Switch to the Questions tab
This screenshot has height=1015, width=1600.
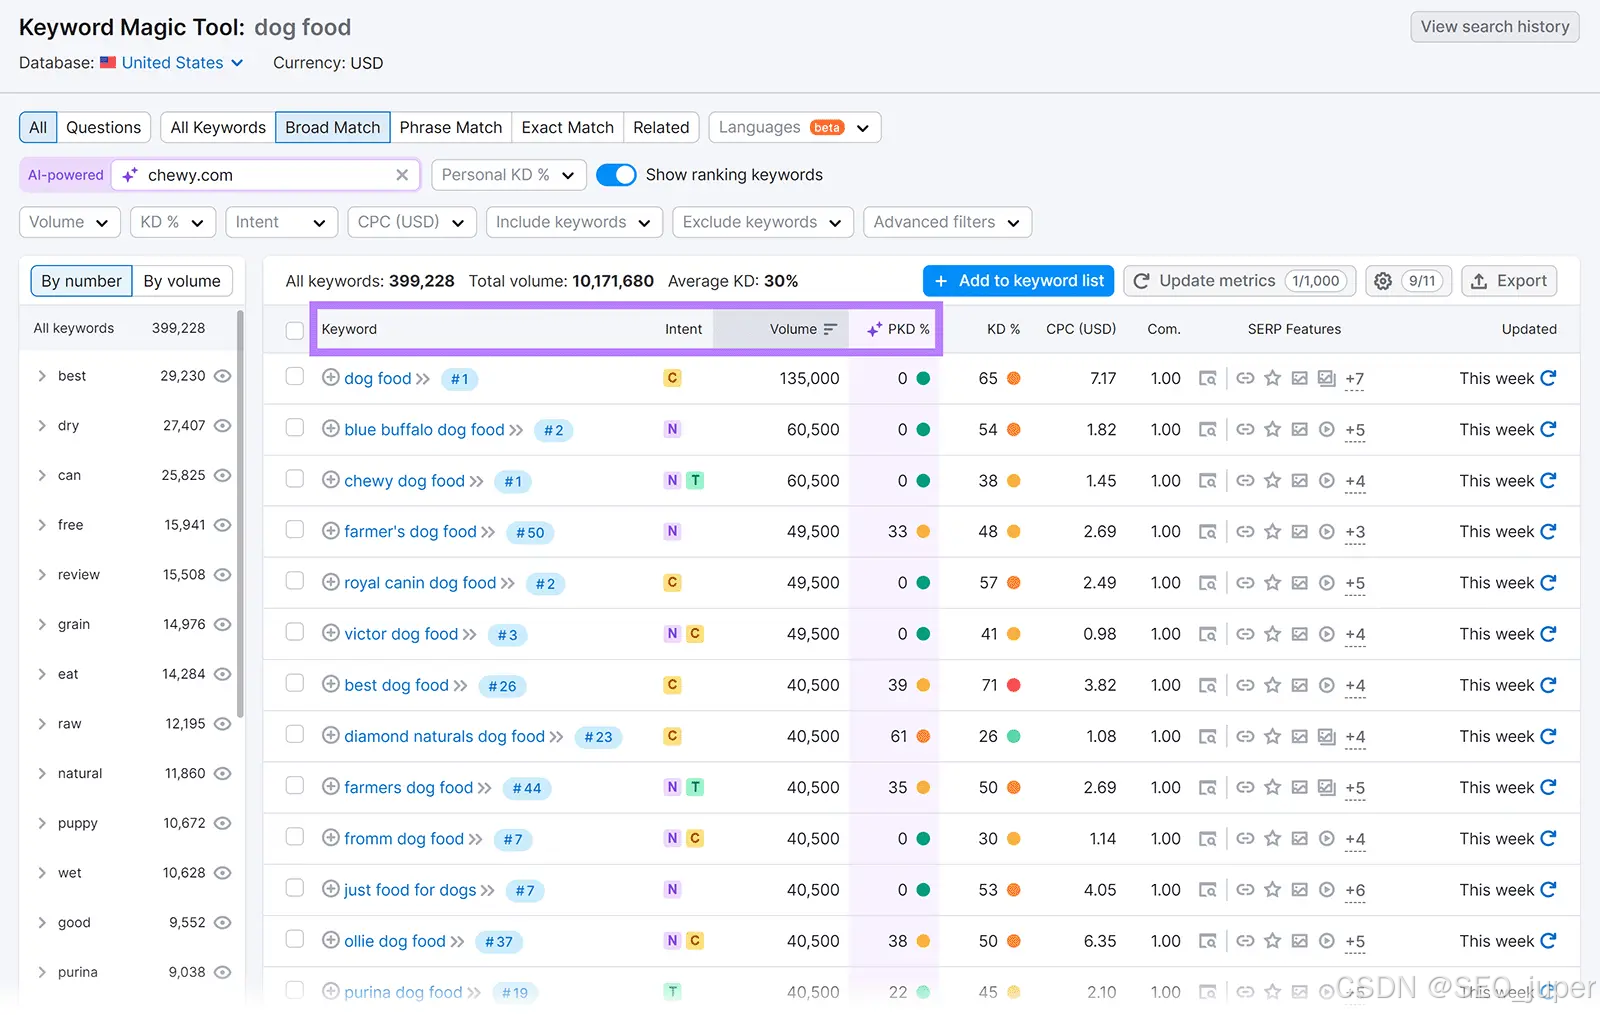click(103, 127)
